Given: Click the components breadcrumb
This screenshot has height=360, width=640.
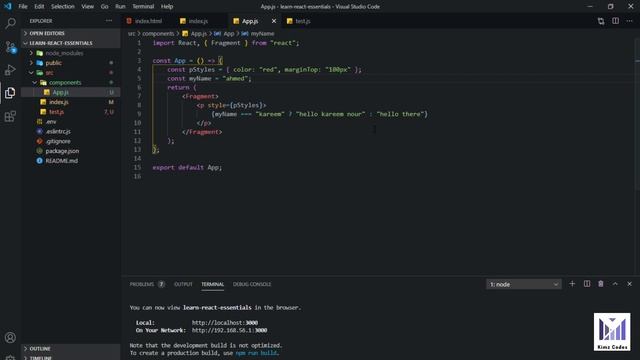Looking at the screenshot, I should click(x=158, y=33).
